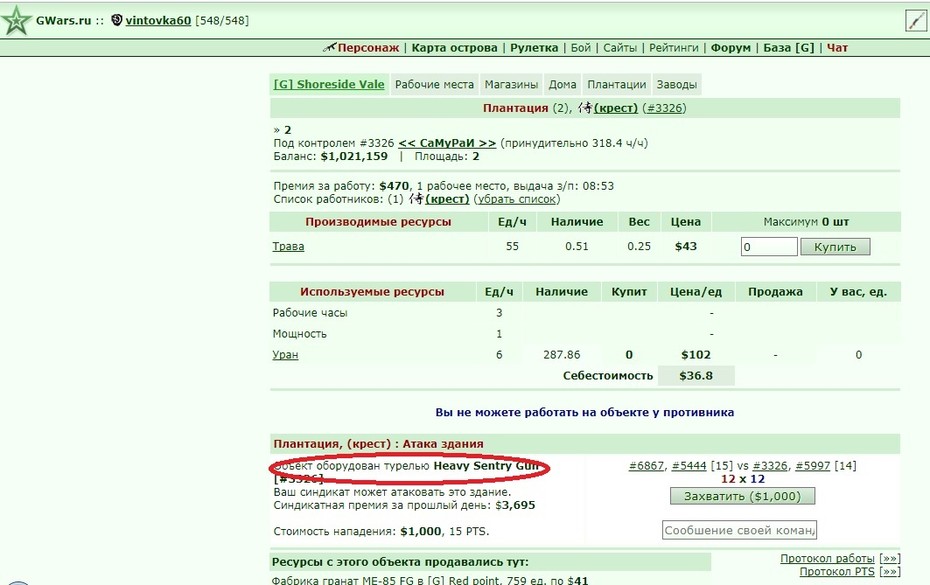Click the Трава purchase quantity field

tap(769, 247)
